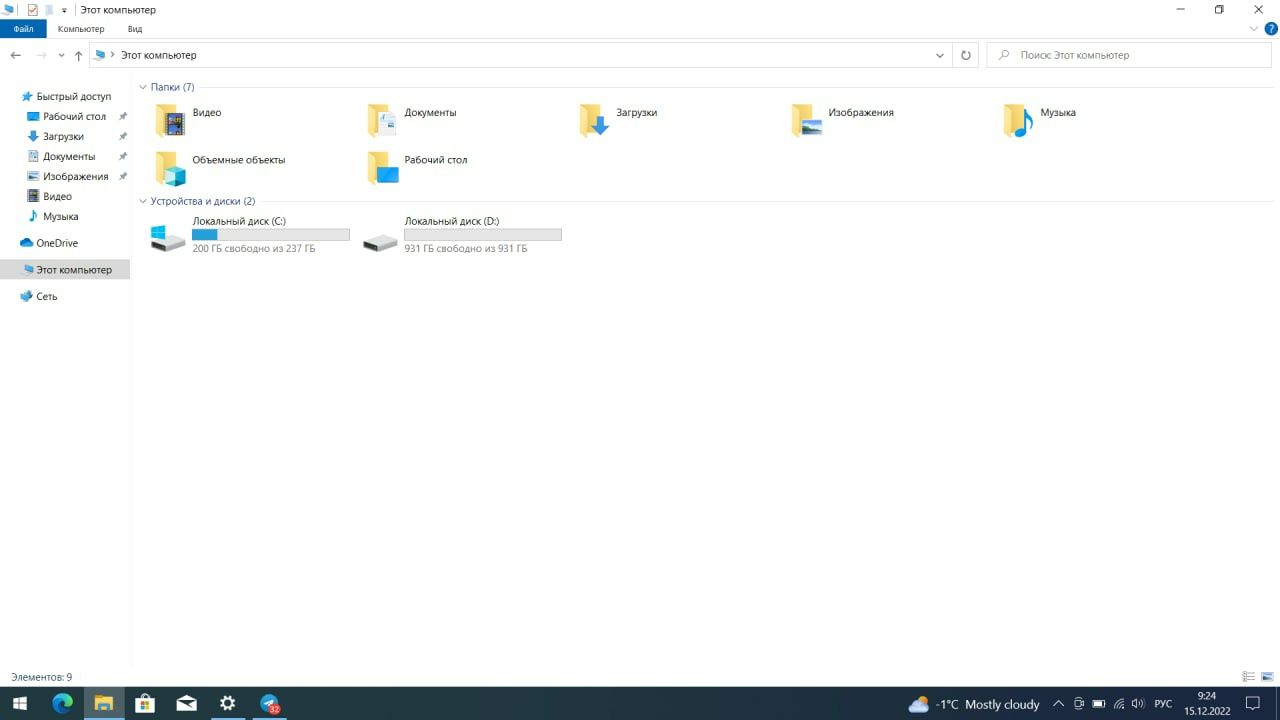Open Telegram from the taskbar
Screen dimensions: 1280x720
[x=269, y=703]
